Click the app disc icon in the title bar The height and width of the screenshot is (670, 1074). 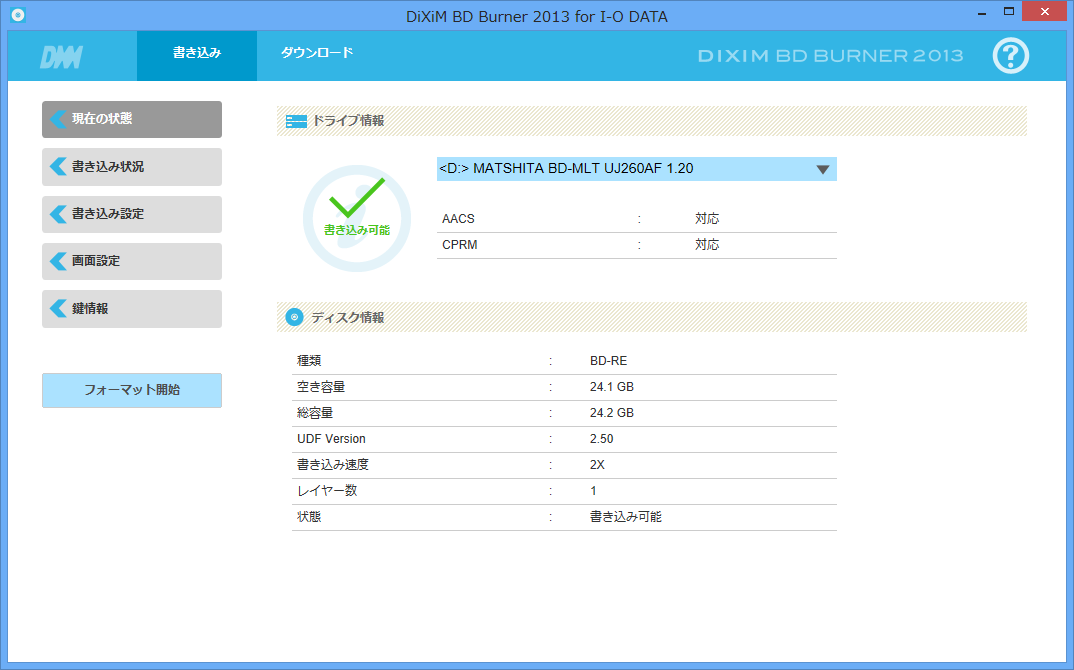pos(18,14)
